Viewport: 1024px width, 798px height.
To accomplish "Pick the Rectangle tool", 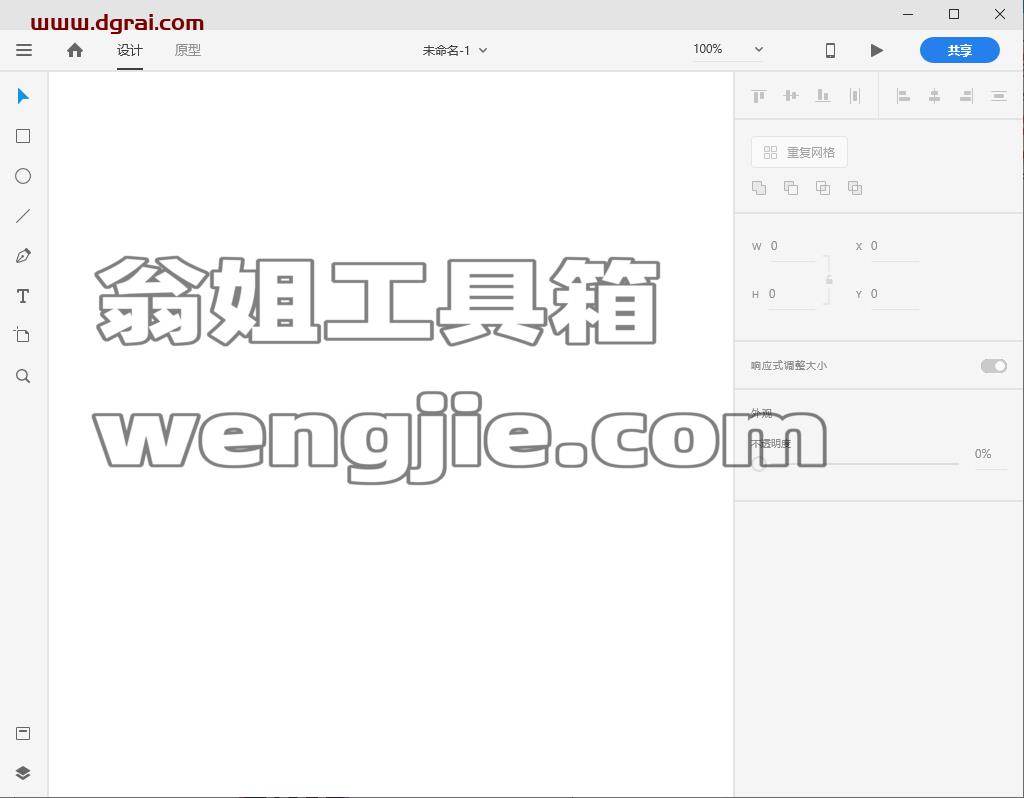I will coord(23,136).
